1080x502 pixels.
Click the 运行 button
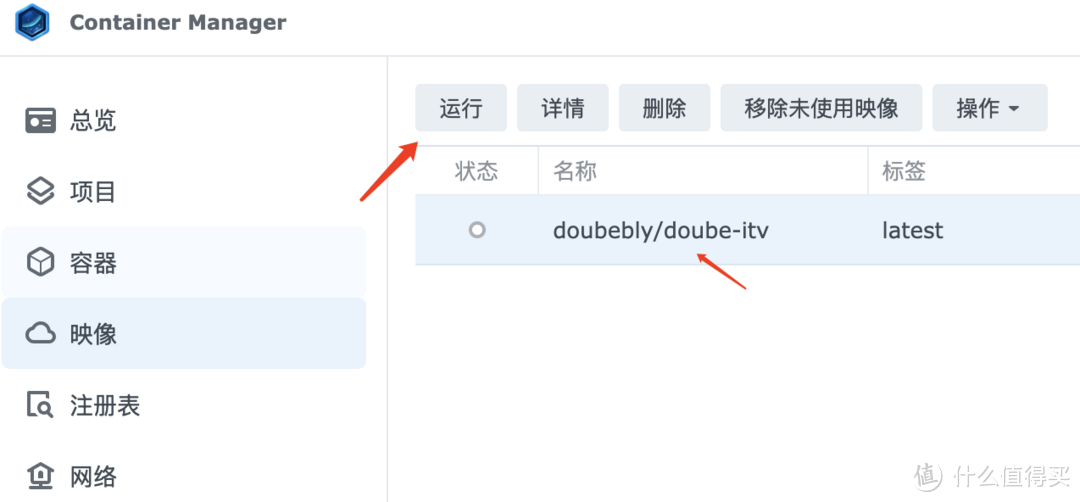click(x=461, y=108)
